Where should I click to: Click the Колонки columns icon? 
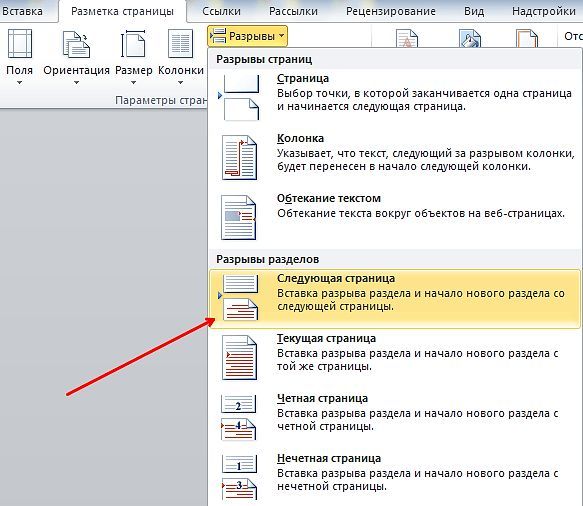point(180,44)
